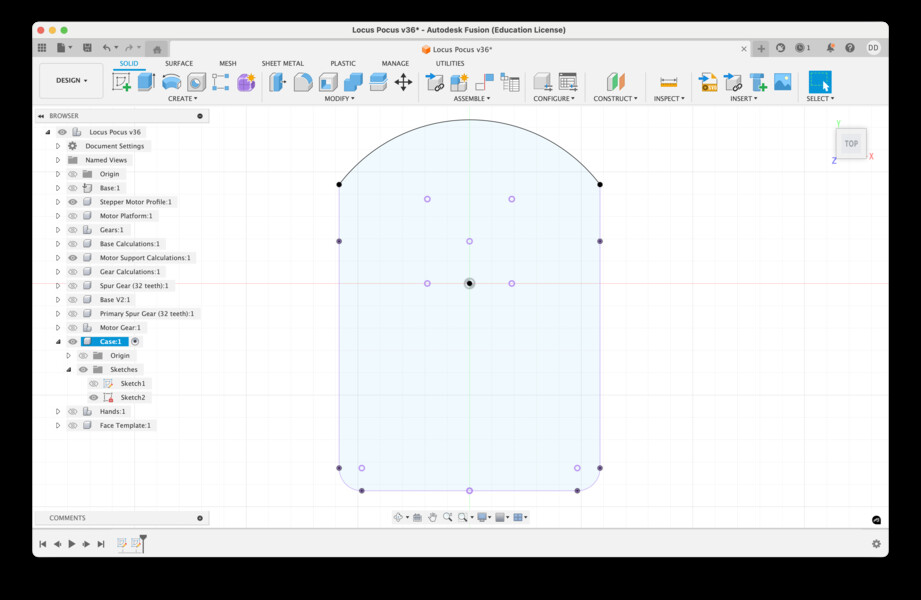Select the Pan hand tool

pyautogui.click(x=432, y=517)
